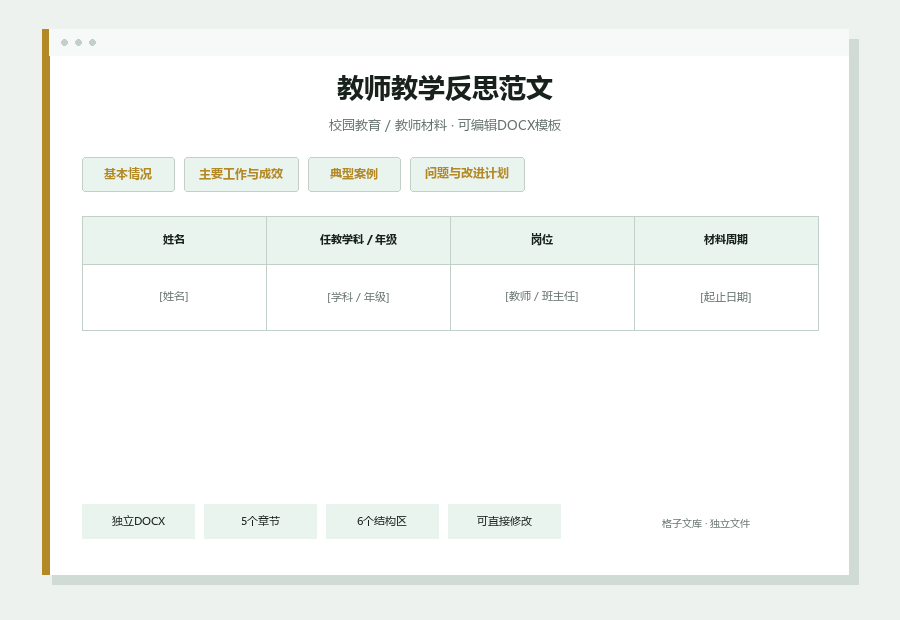900x620 pixels.
Task: Switch to 主要工作与成效 tab
Action: coord(241,174)
